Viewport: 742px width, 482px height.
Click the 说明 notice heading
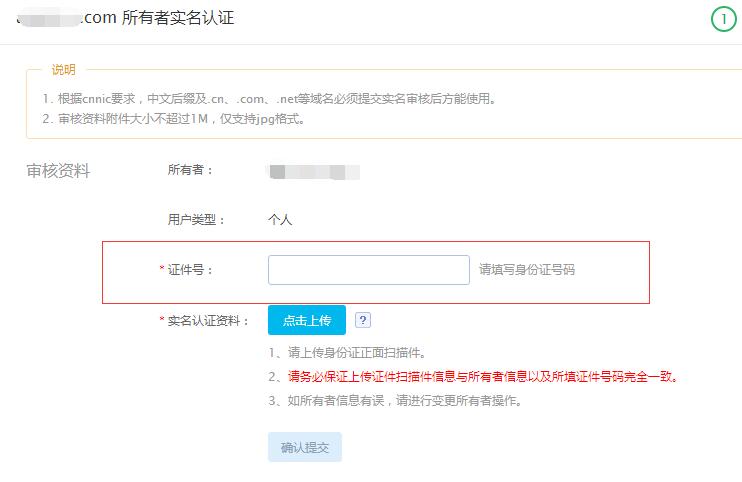[x=63, y=69]
